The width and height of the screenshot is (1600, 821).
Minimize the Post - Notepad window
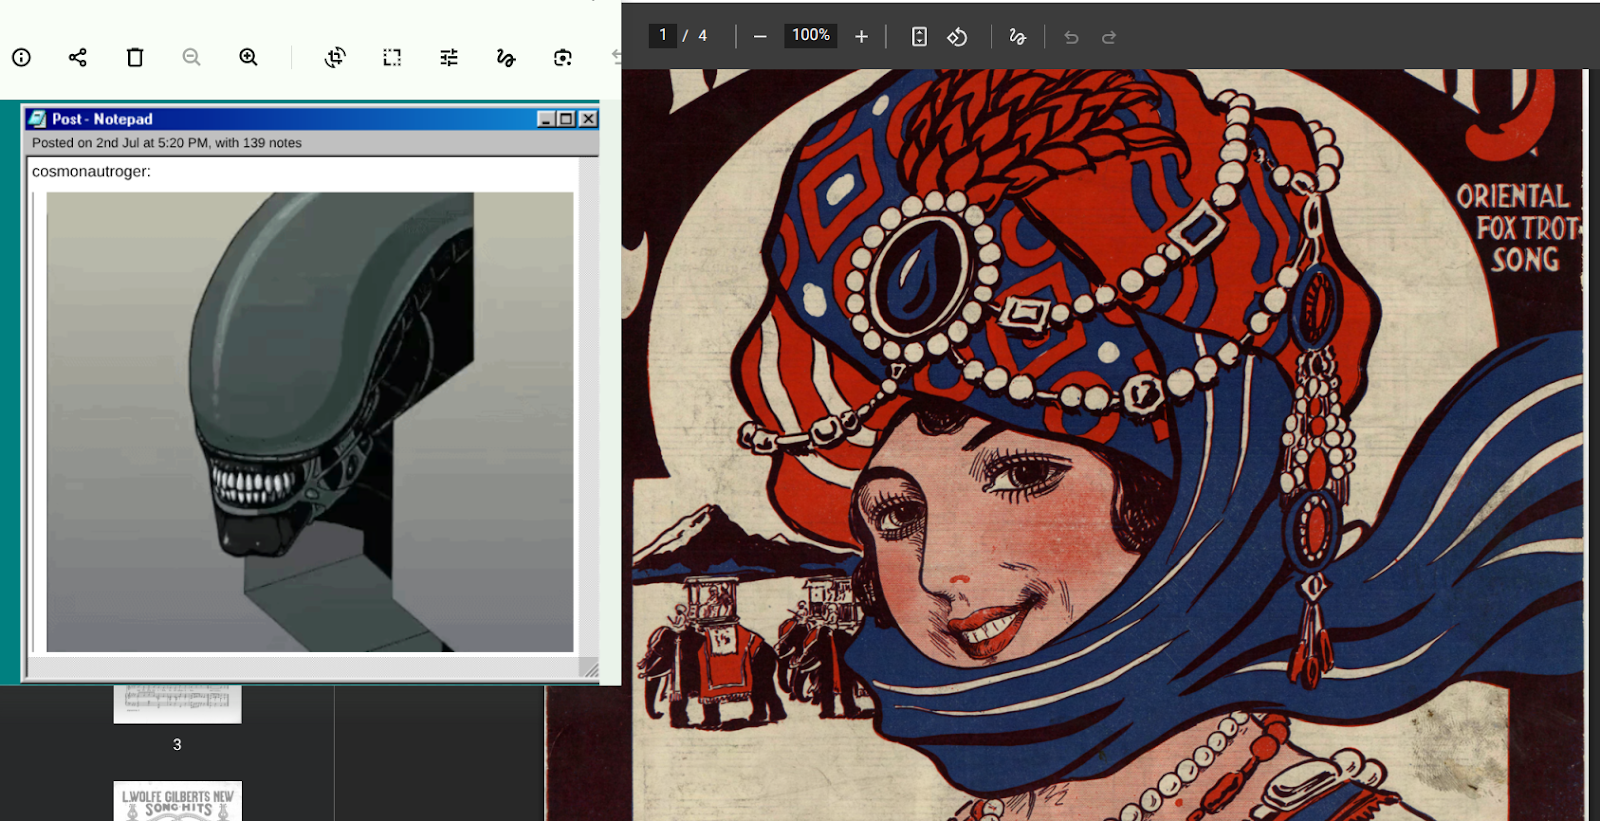546,119
